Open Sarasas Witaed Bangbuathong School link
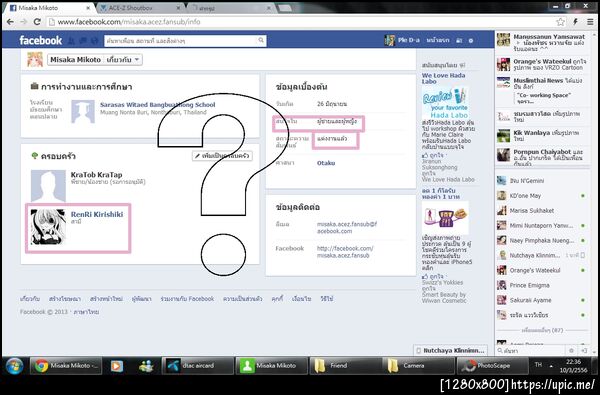 coord(158,104)
